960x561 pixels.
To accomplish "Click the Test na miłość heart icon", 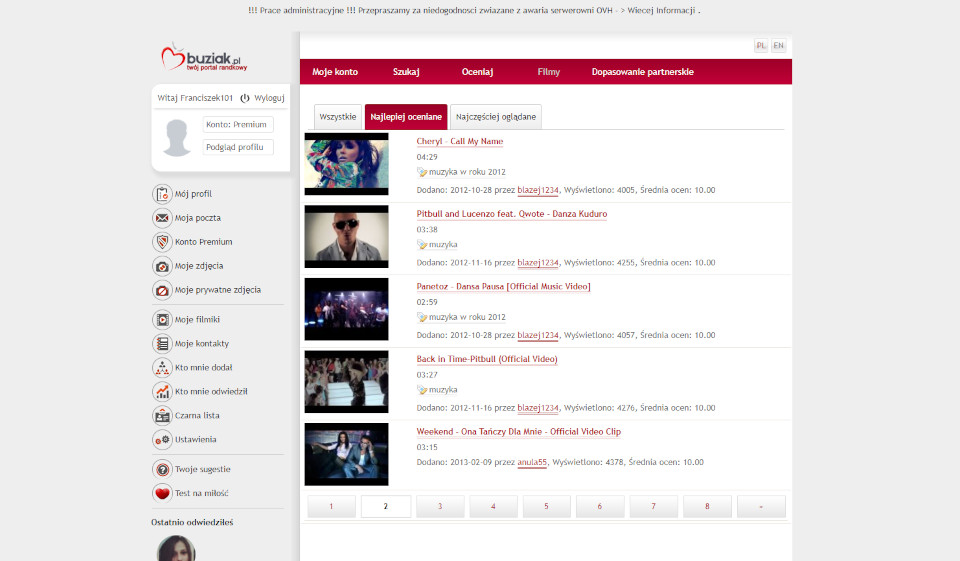I will pos(162,493).
